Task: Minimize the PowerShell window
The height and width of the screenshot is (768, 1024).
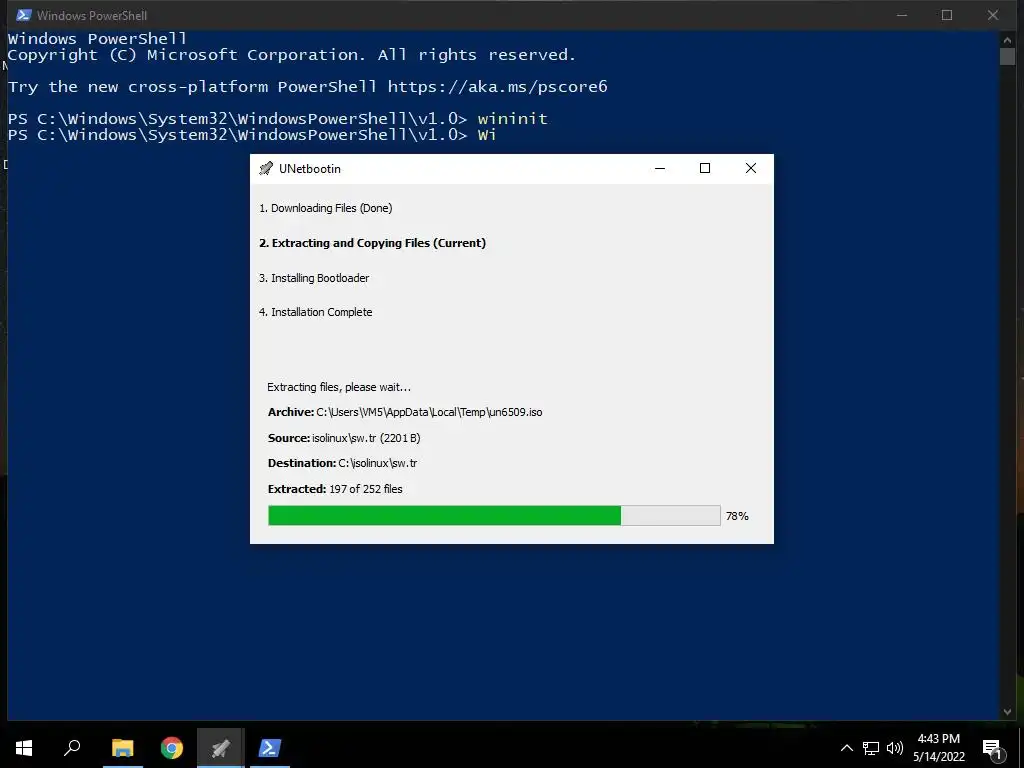Action: (902, 15)
